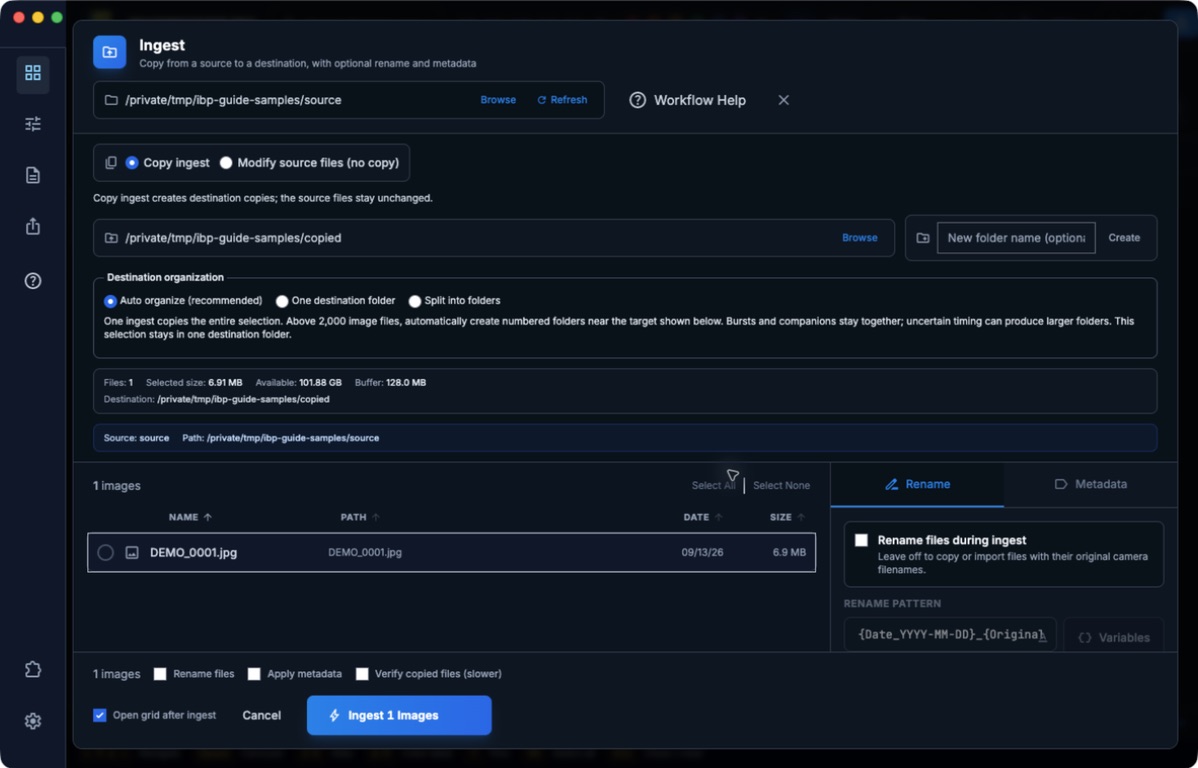Open the grid dashboard sidebar icon
Screen dimensions: 1198x768
click(33, 73)
